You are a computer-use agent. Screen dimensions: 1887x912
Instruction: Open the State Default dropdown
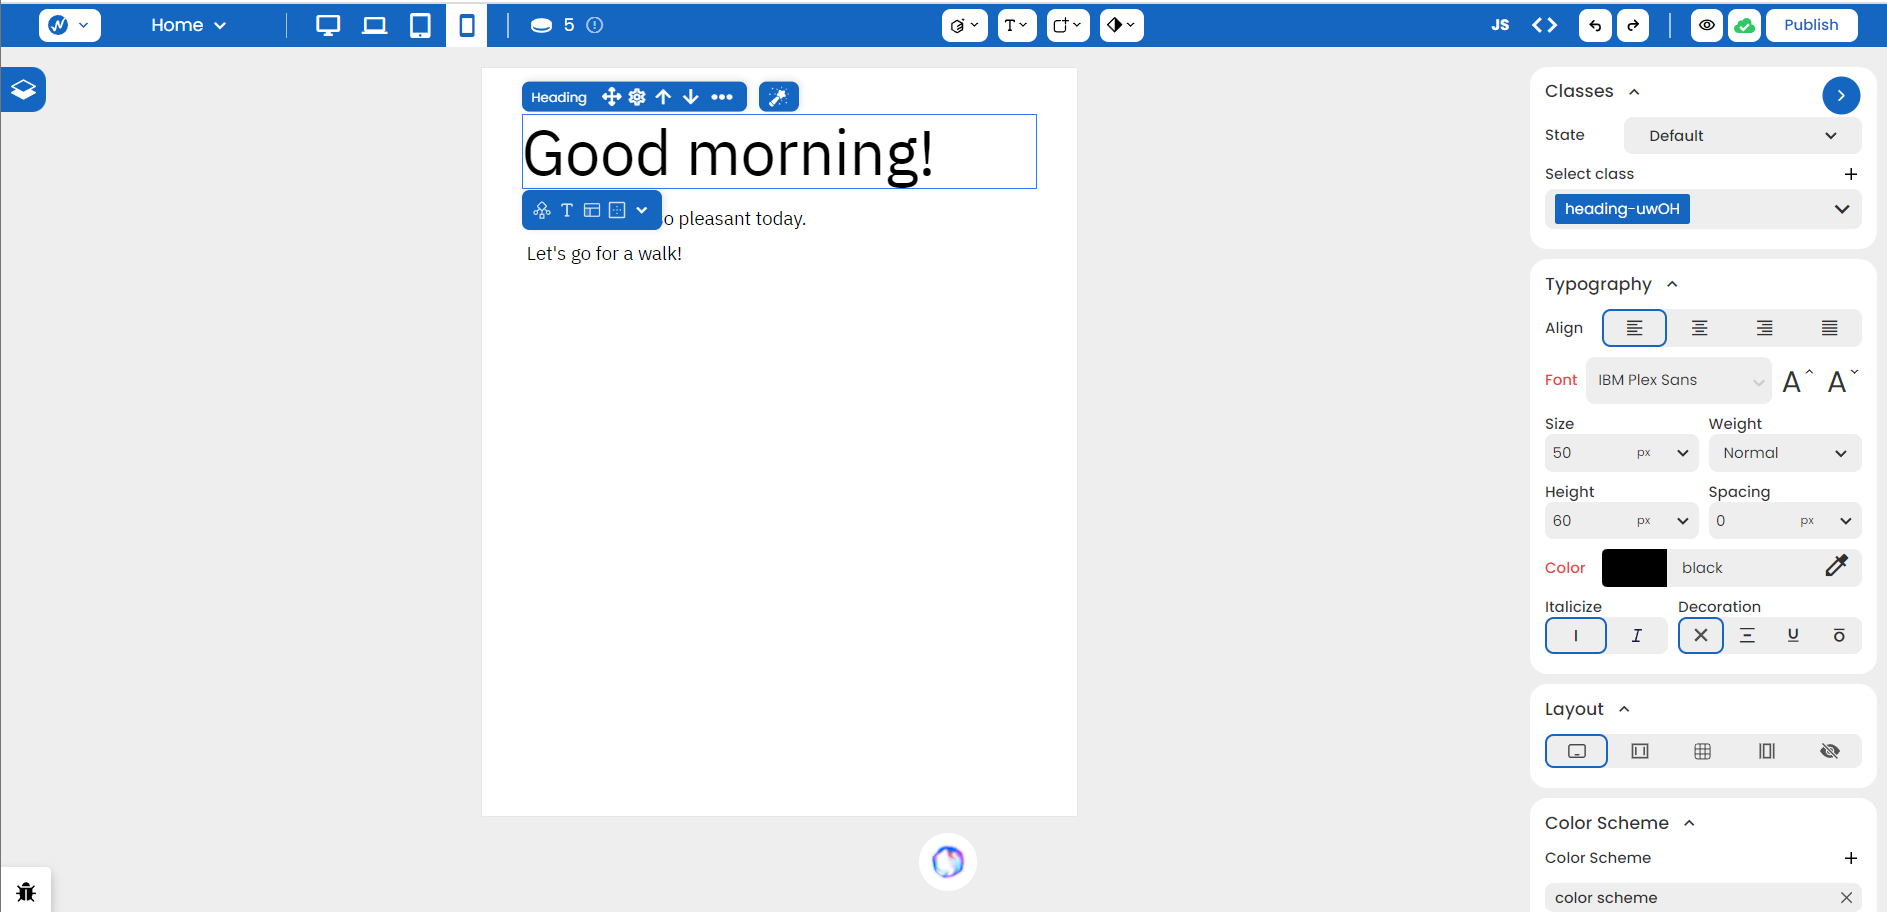(x=1742, y=136)
